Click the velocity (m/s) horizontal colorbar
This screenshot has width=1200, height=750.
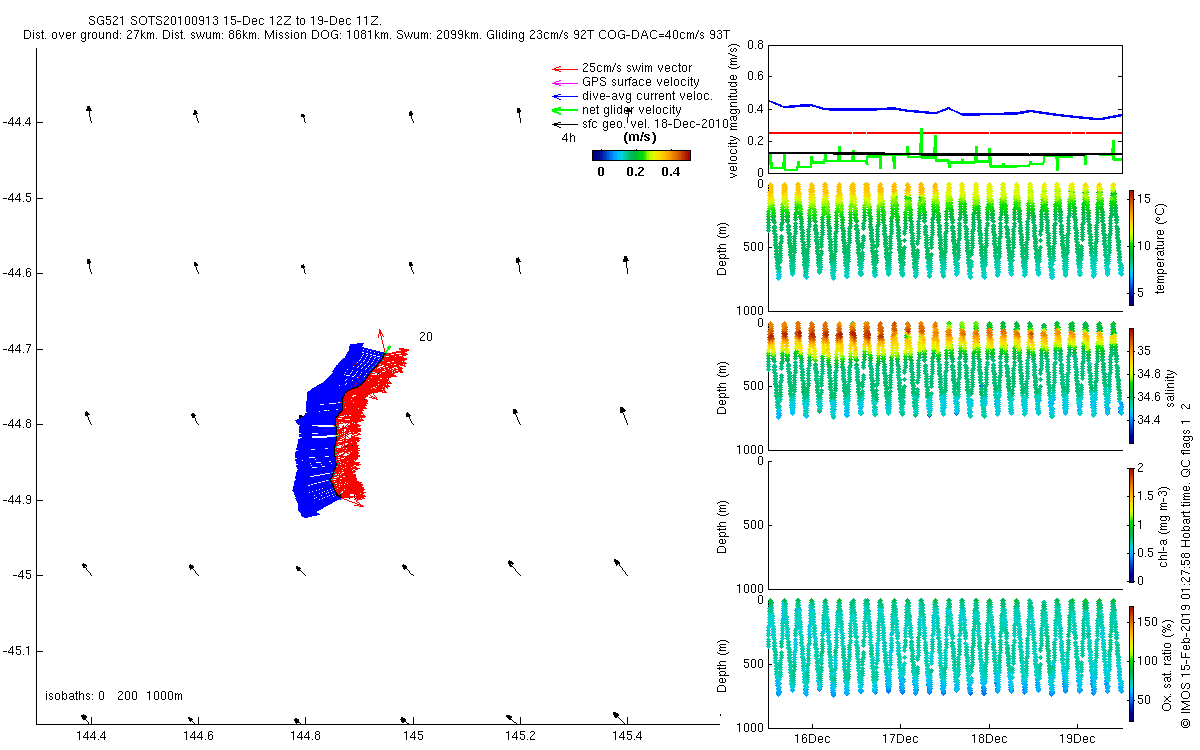click(641, 155)
